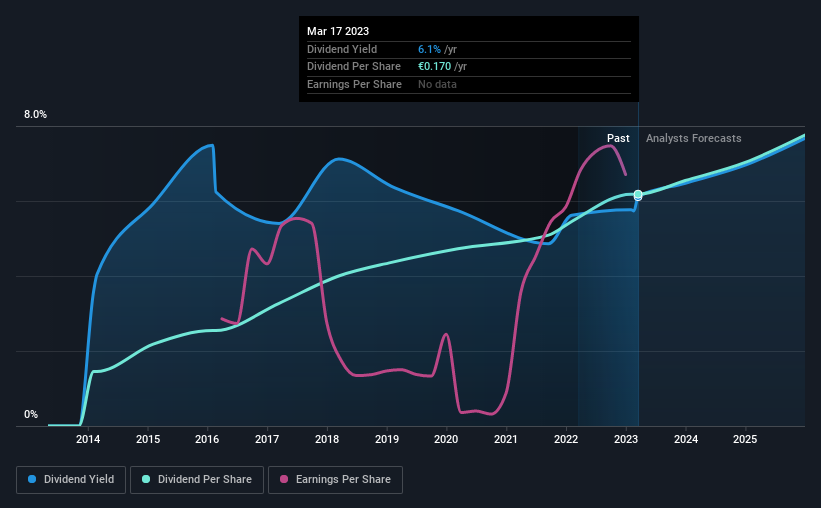Click Dividend Yield label in tooltip
Viewport: 821px width, 508px height.
tap(342, 49)
